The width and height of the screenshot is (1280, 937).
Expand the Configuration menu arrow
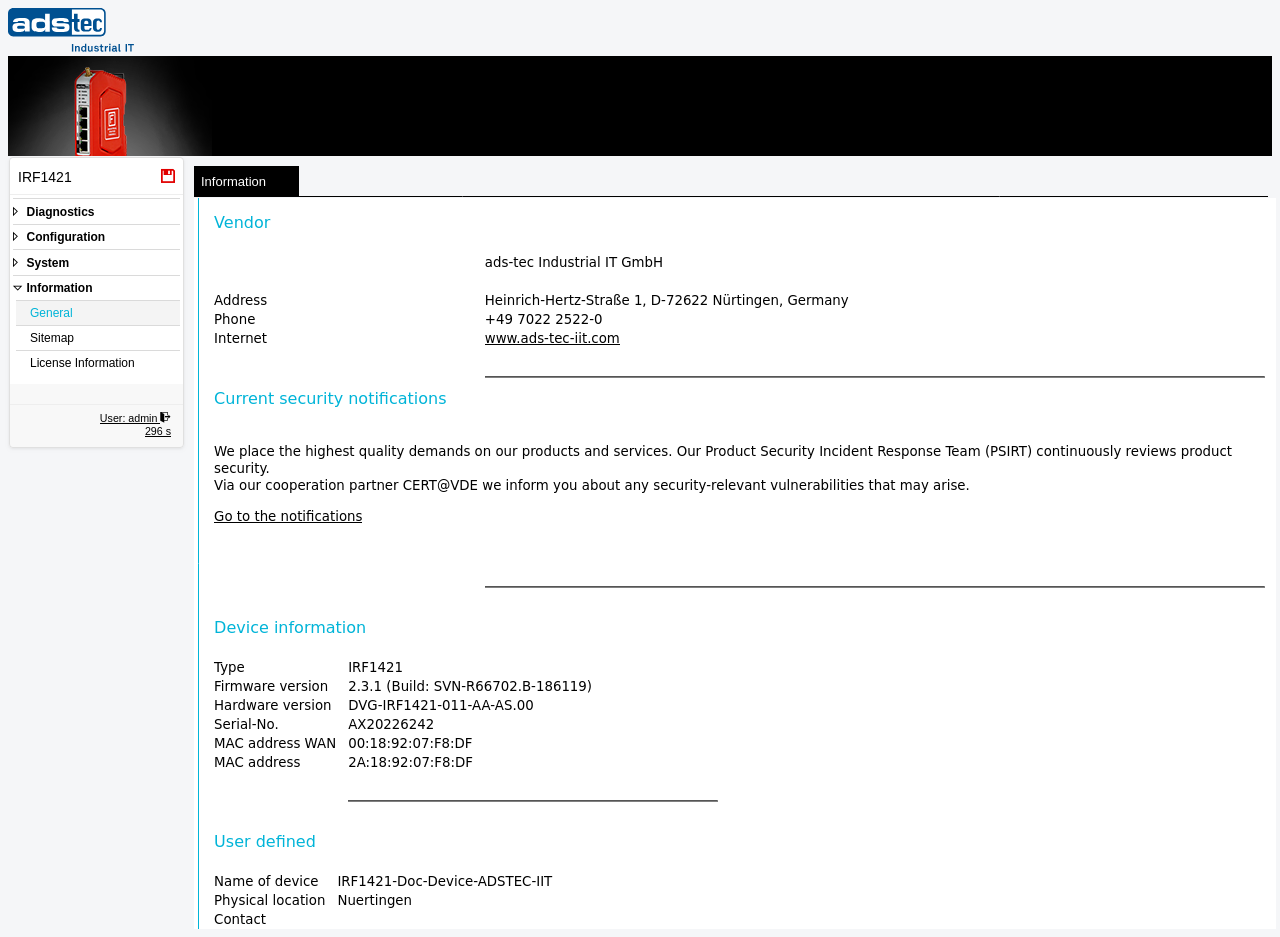(x=16, y=237)
